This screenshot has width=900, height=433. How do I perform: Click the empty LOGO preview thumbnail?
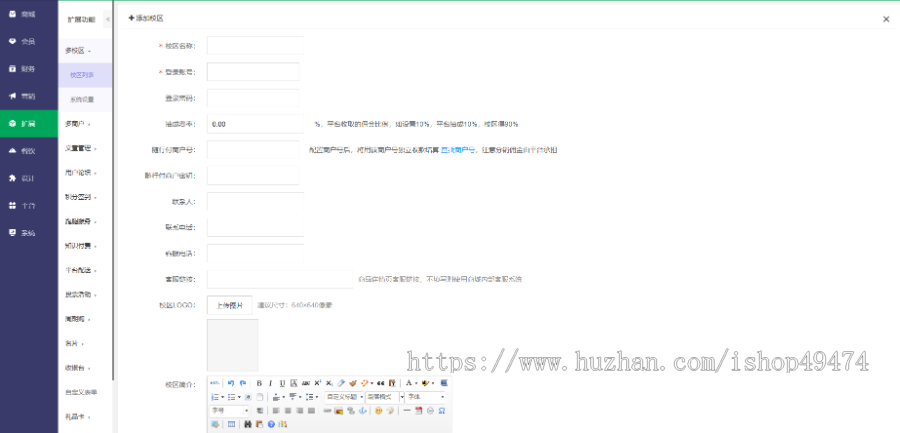(232, 345)
